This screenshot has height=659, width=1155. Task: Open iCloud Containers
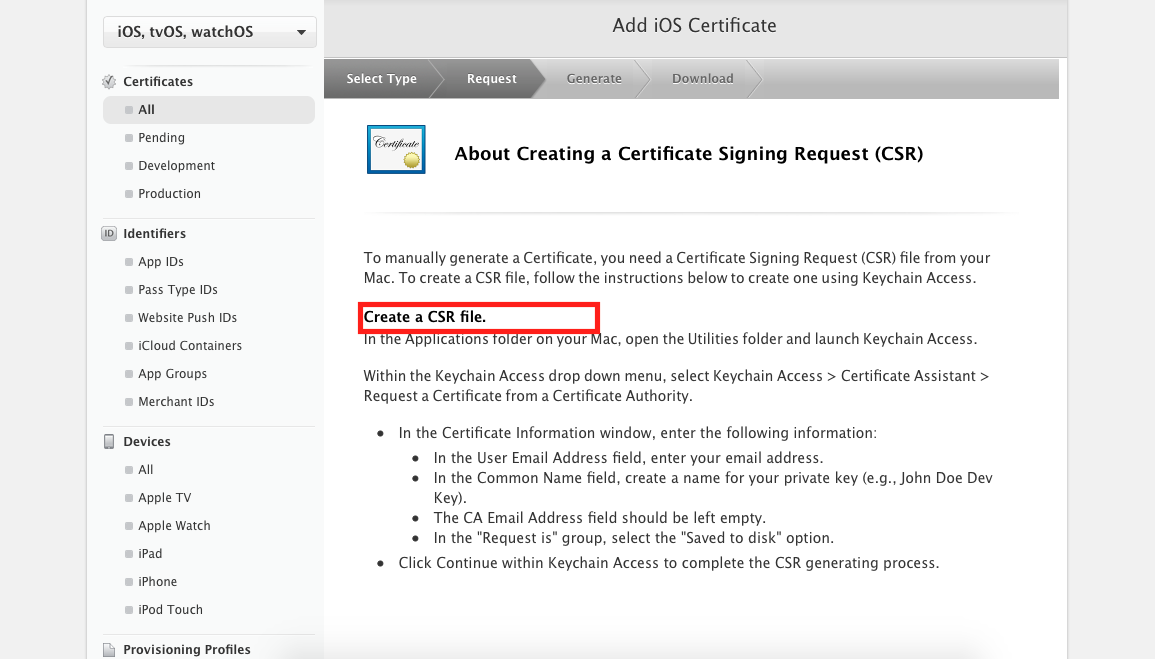(x=190, y=345)
